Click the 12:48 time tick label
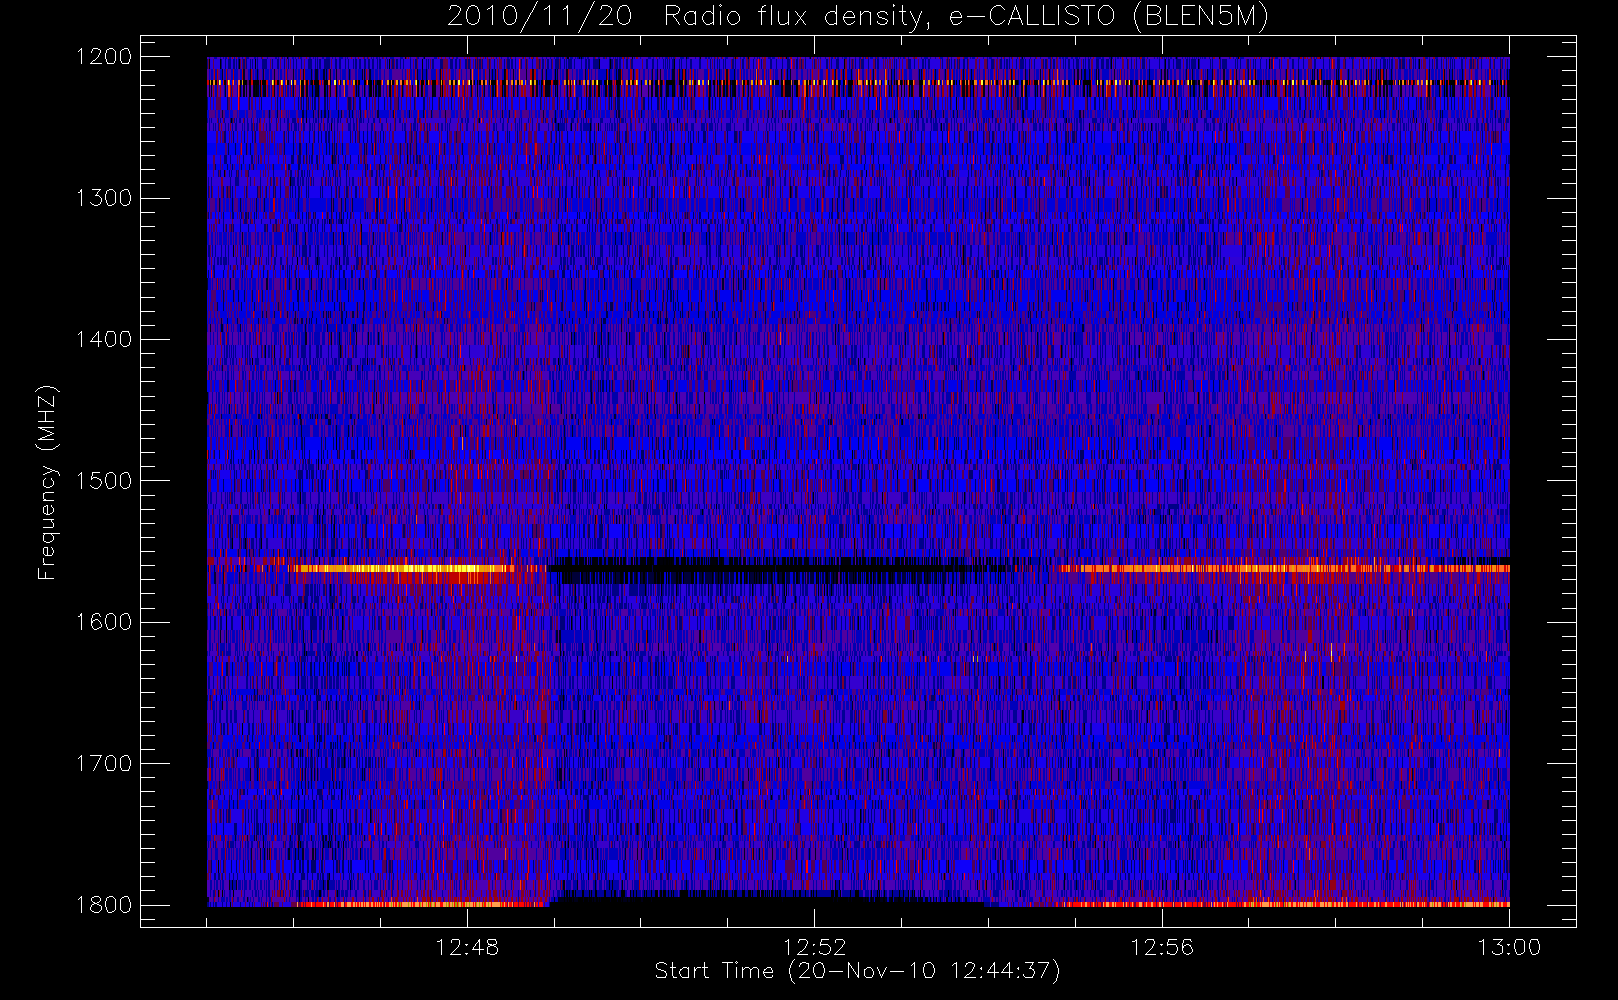Image resolution: width=1618 pixels, height=1000 pixels. point(467,947)
